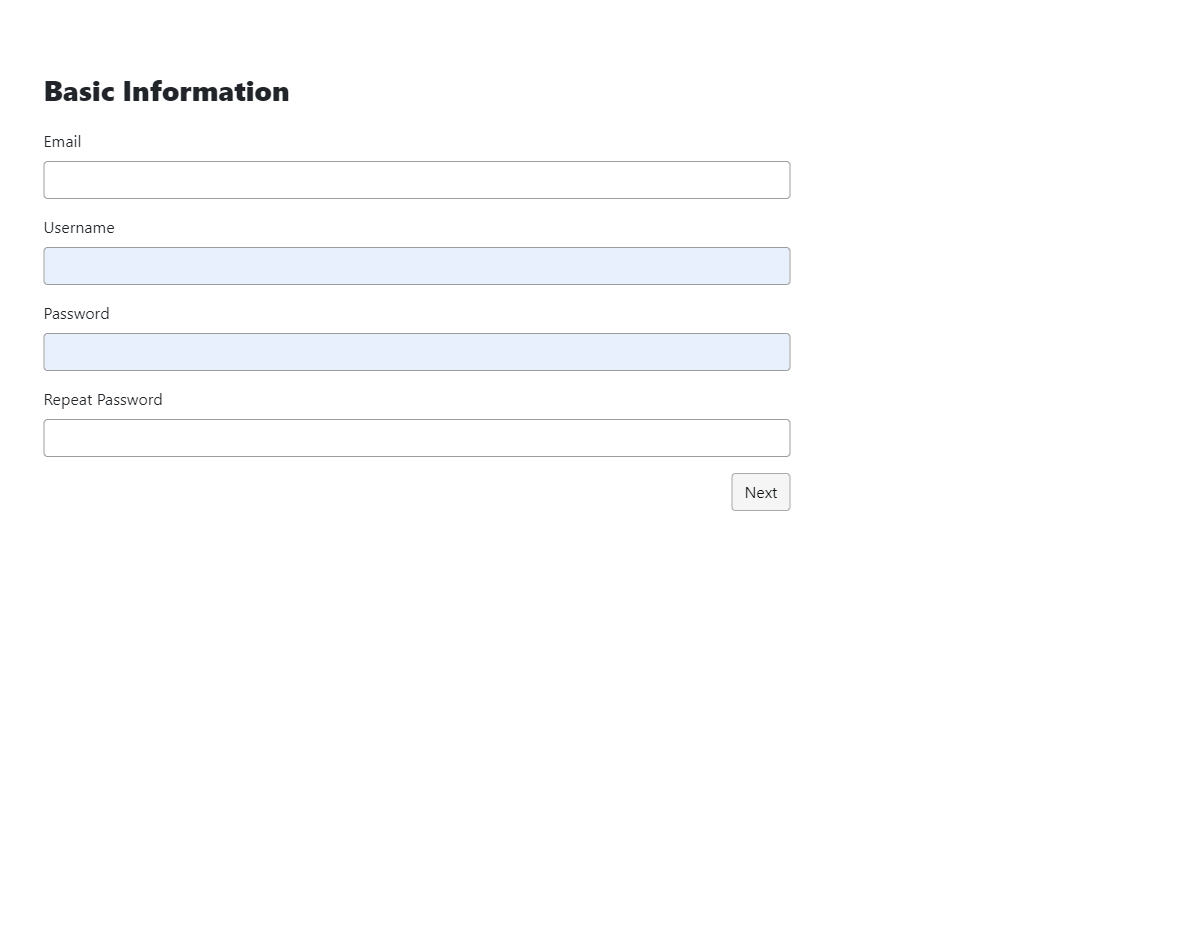Click into the Repeat Password field
Screen dimensions: 1200x952
[x=416, y=438]
